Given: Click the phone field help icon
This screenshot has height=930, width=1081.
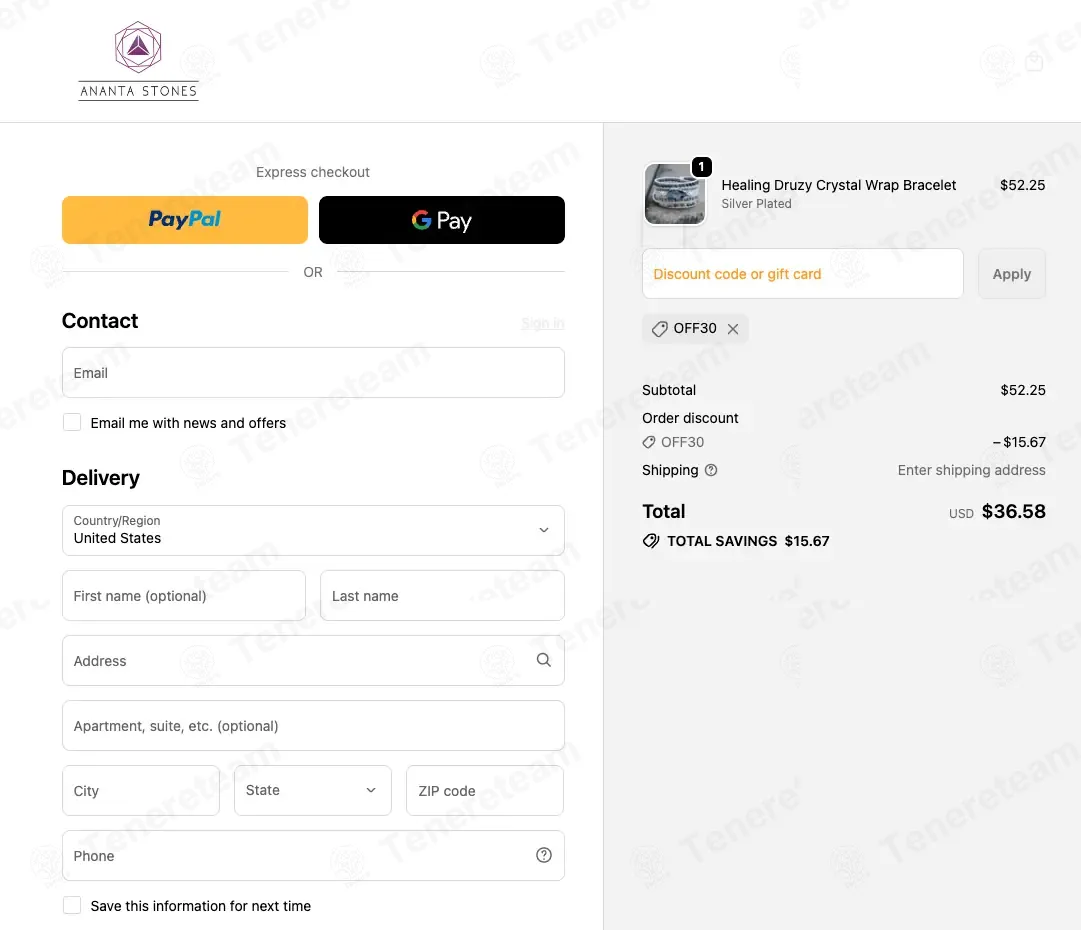Looking at the screenshot, I should (x=543, y=856).
